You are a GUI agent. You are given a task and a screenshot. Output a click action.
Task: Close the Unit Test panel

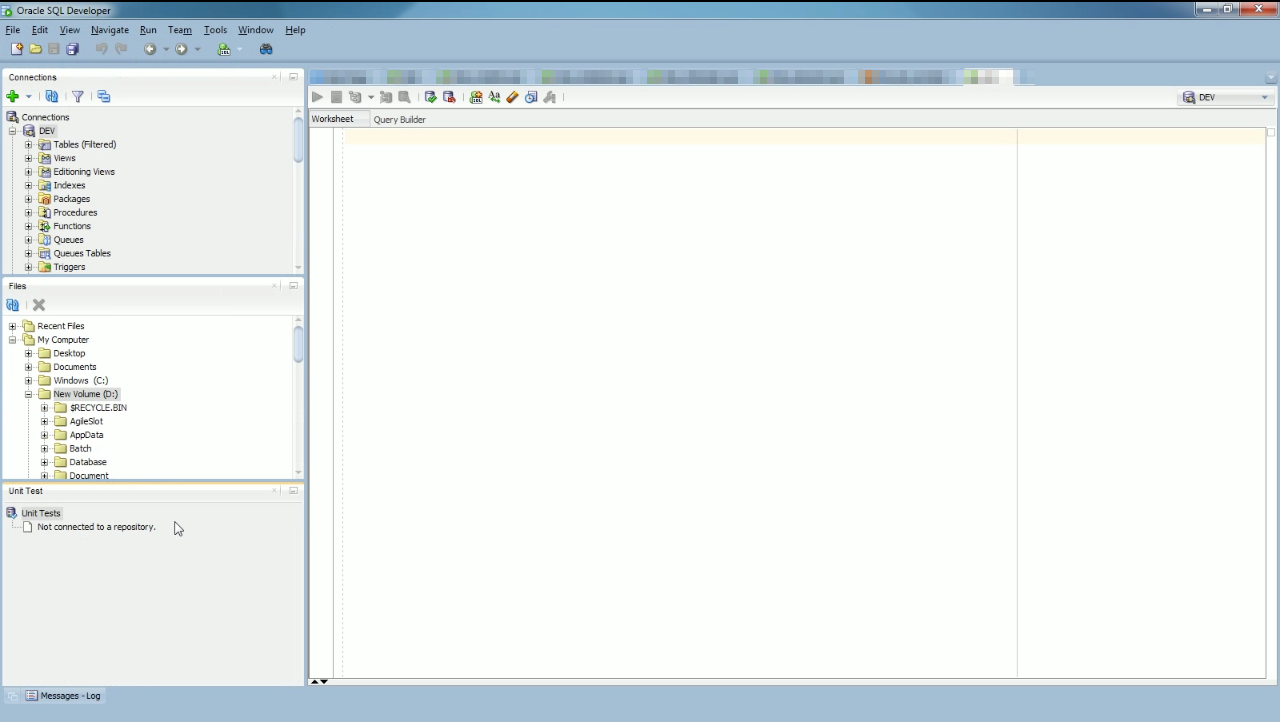275,491
